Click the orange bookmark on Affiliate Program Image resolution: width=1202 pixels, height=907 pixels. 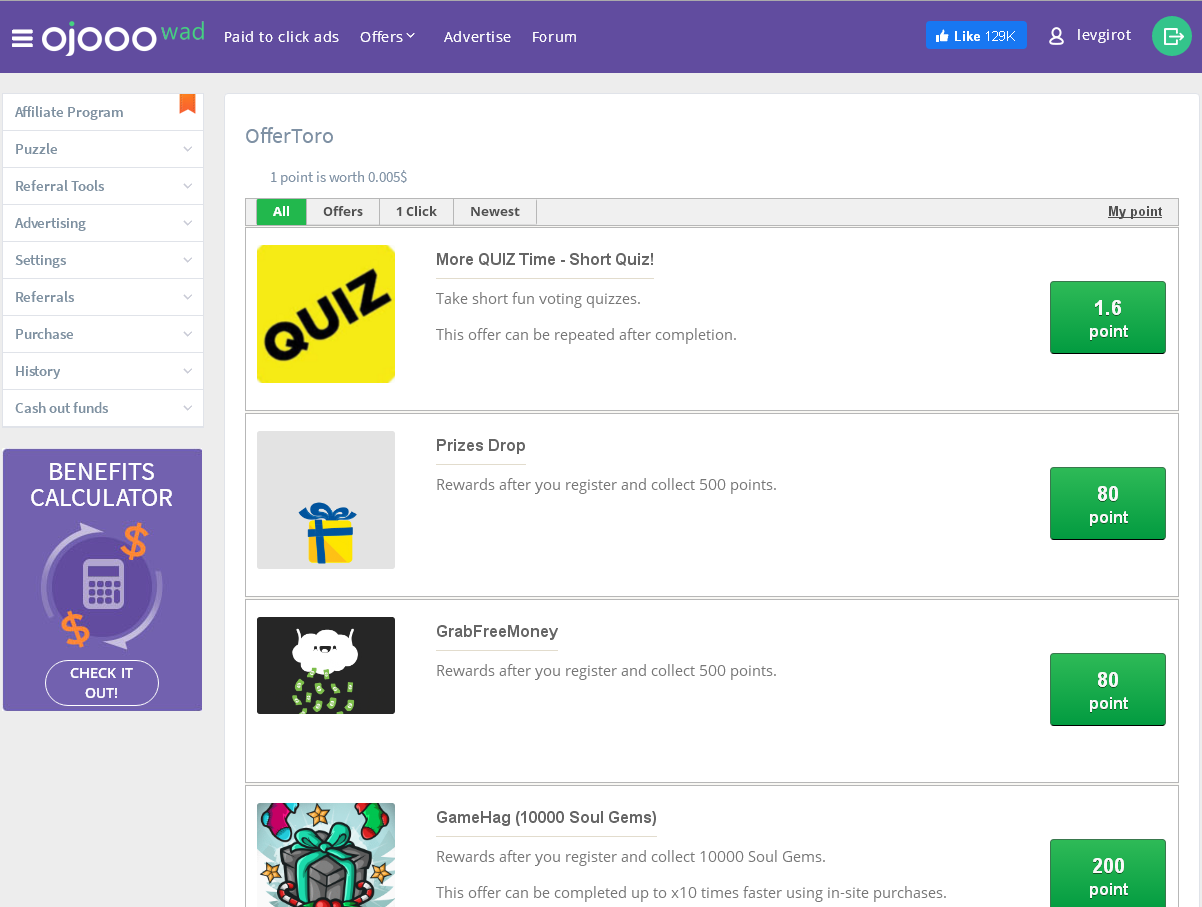click(x=187, y=103)
